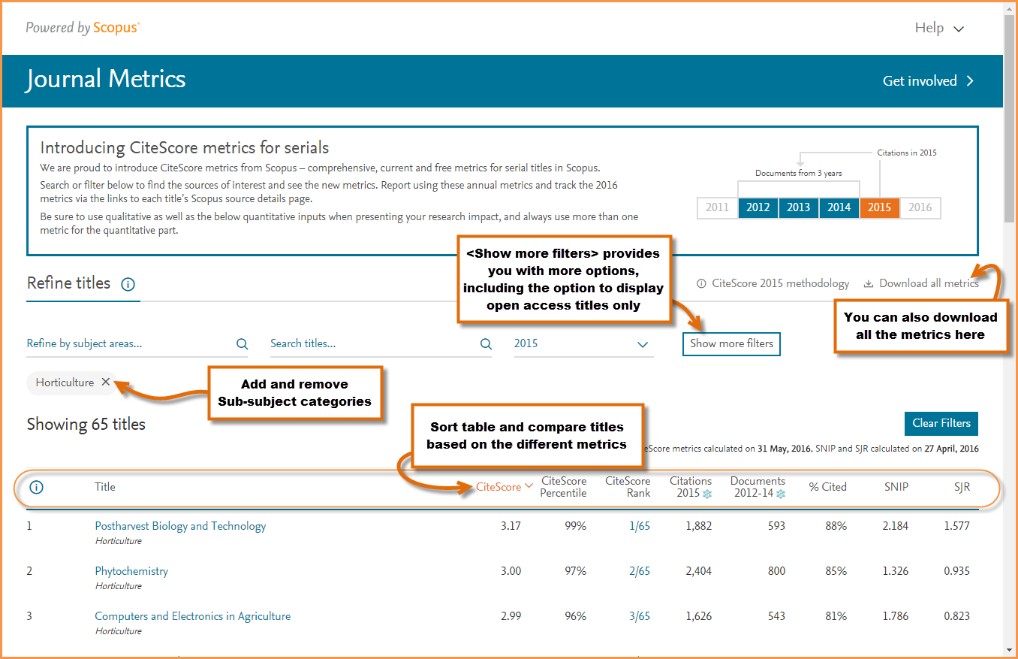Open the Download all metrics link

coord(928,284)
